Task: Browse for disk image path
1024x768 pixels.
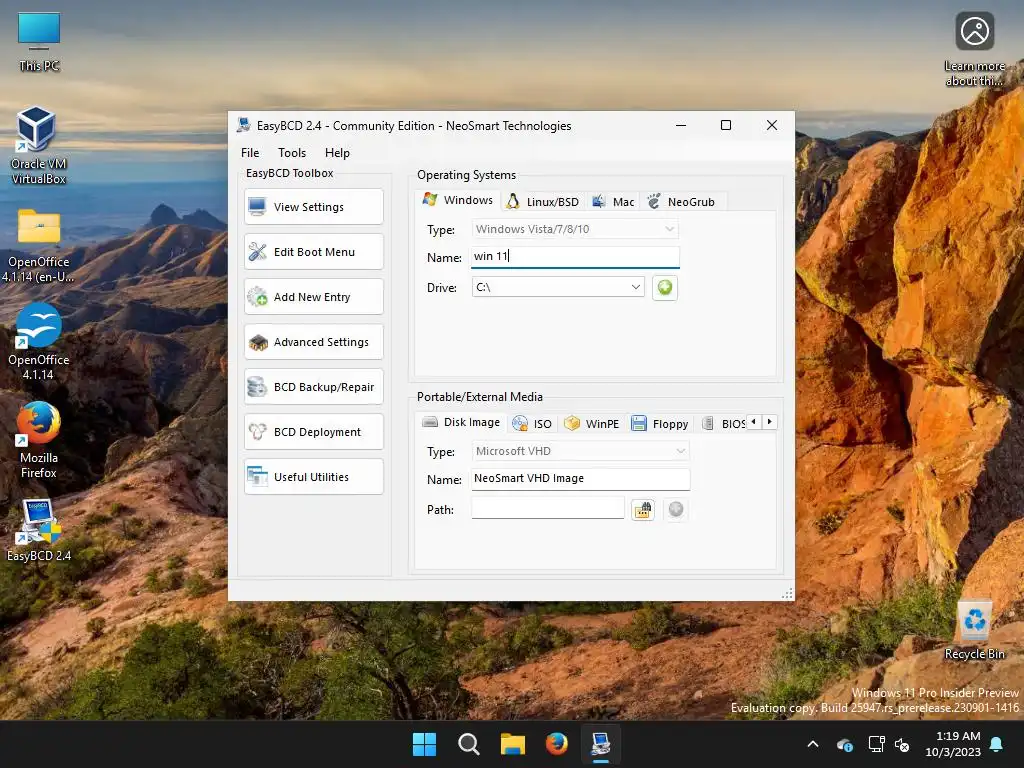Action: (x=643, y=509)
